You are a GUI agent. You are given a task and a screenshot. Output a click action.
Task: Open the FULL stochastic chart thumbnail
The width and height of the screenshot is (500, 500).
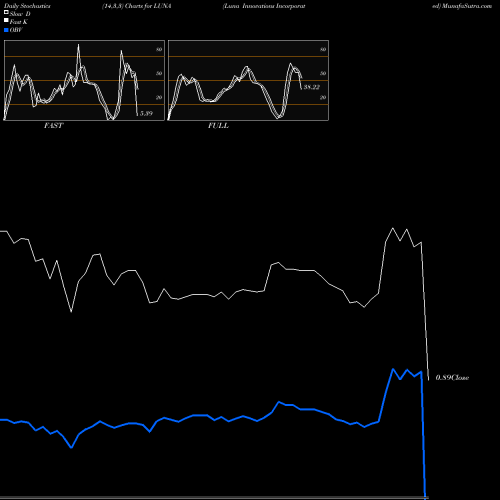click(248, 80)
